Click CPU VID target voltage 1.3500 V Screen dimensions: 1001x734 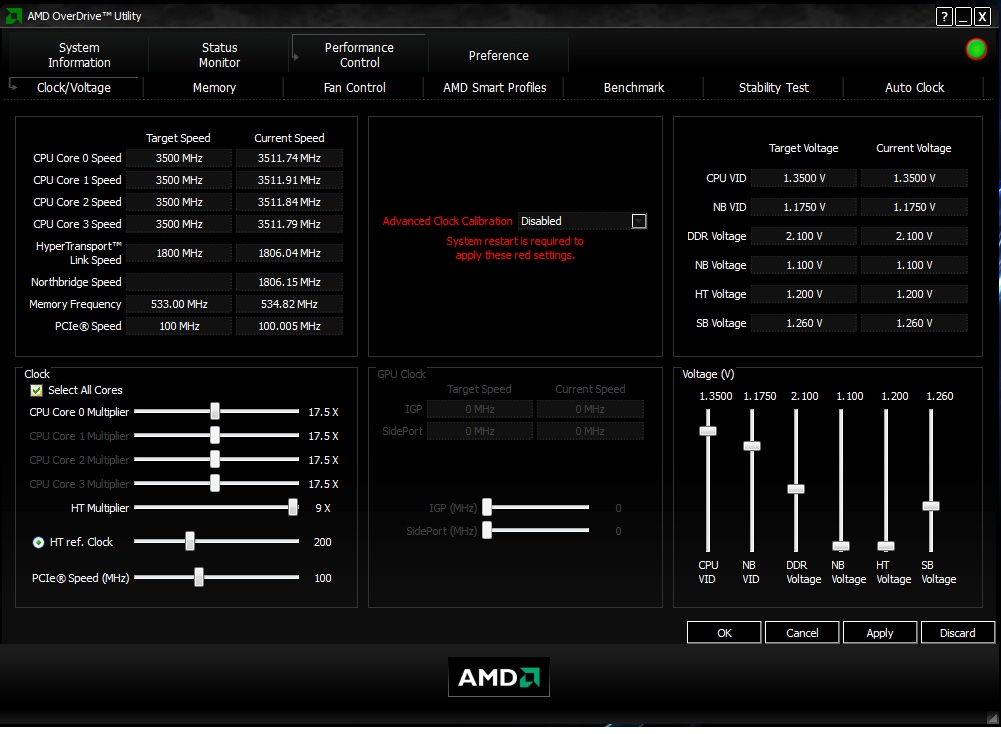[x=804, y=178]
